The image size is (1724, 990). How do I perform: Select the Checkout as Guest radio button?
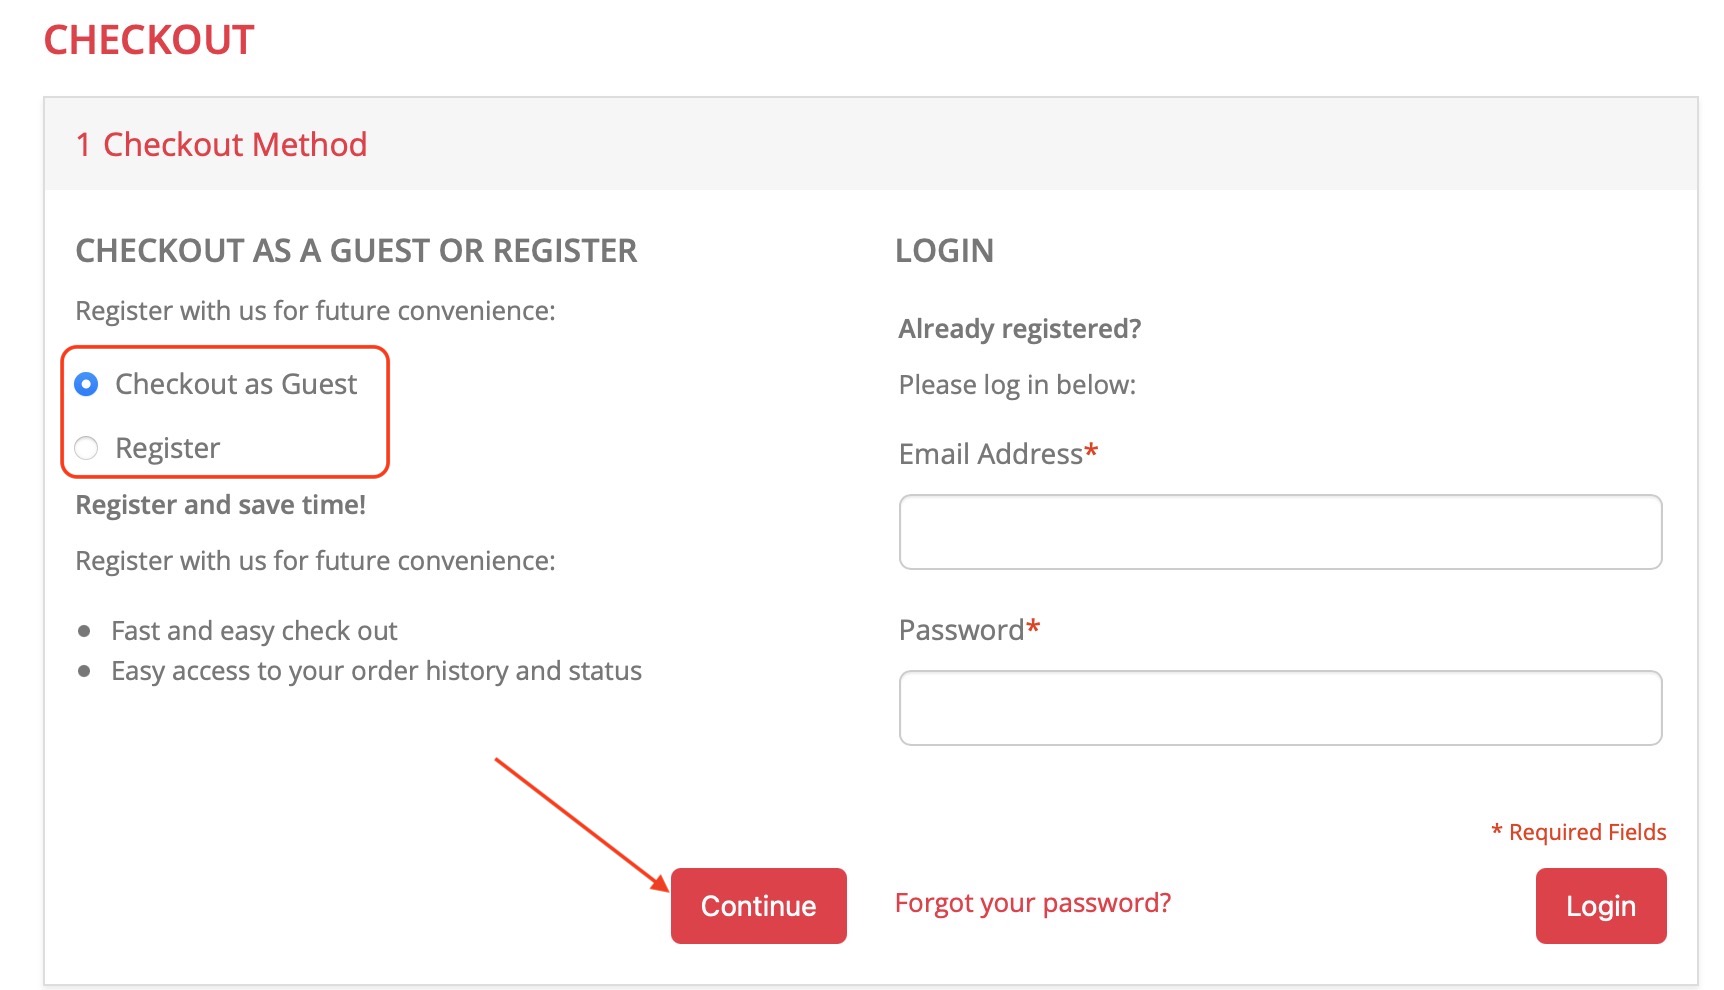[x=87, y=385]
